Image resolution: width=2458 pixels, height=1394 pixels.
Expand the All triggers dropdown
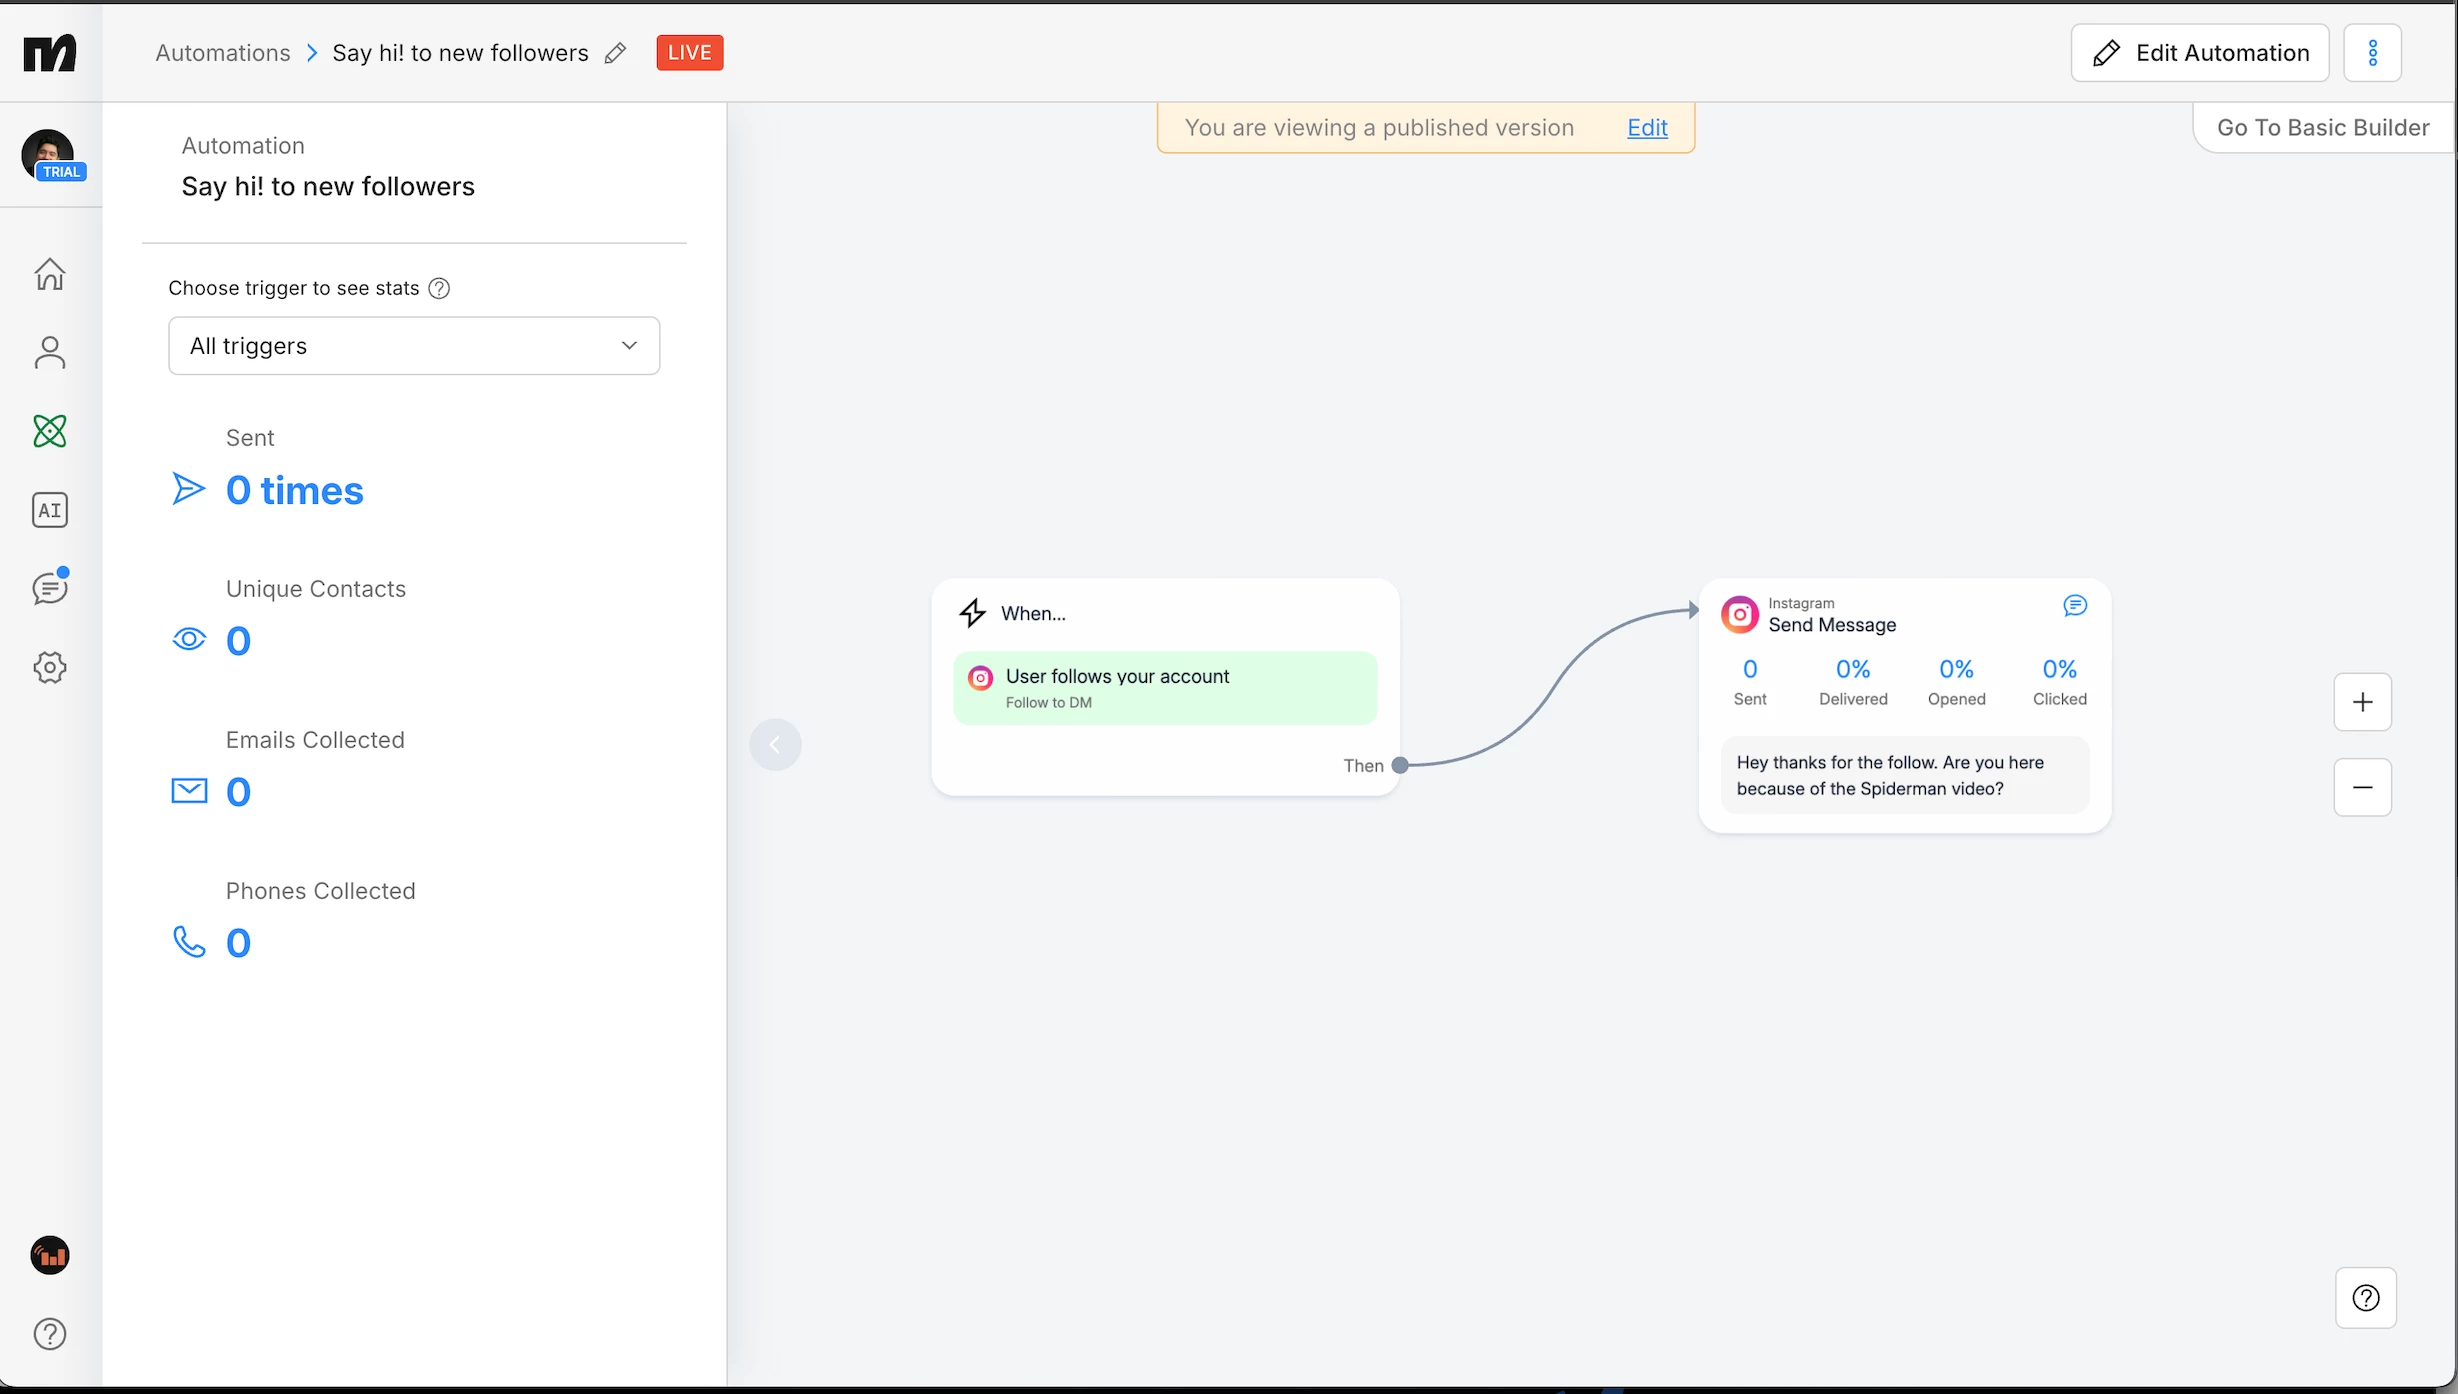click(414, 346)
